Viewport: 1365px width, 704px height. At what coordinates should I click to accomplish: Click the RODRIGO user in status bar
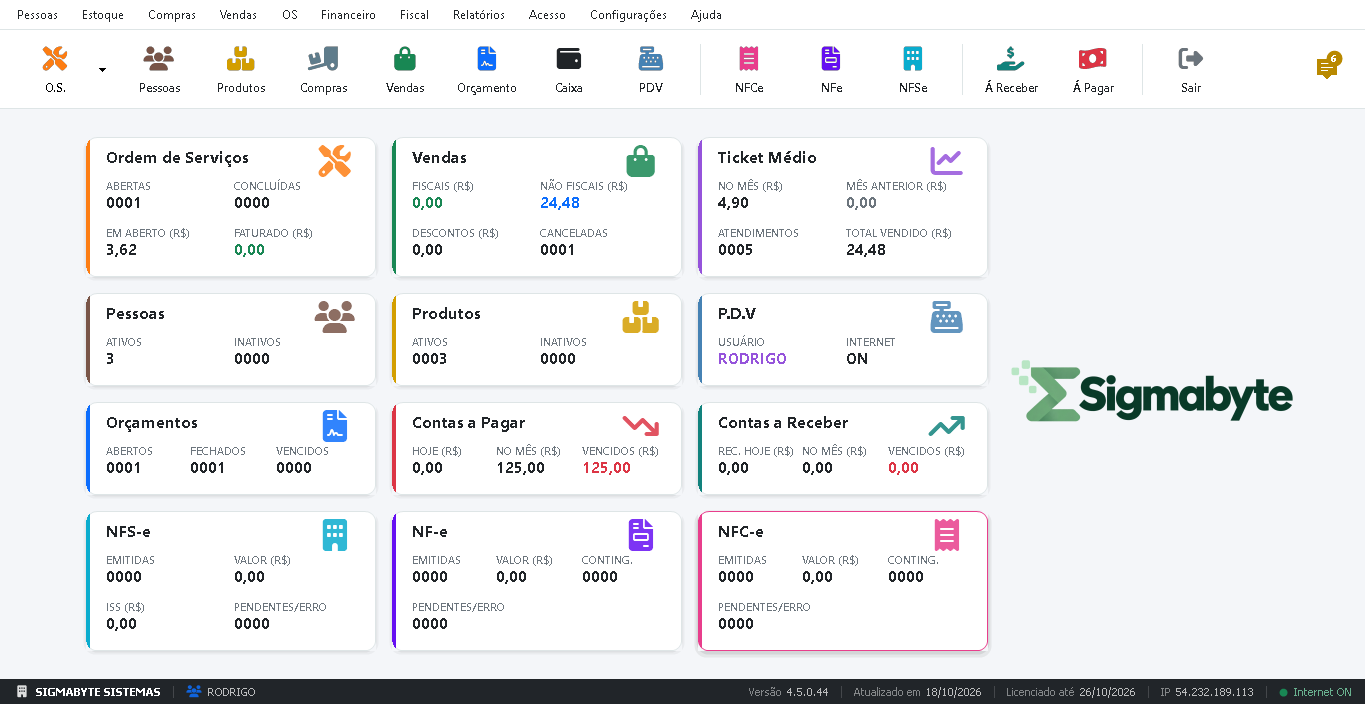(221, 692)
